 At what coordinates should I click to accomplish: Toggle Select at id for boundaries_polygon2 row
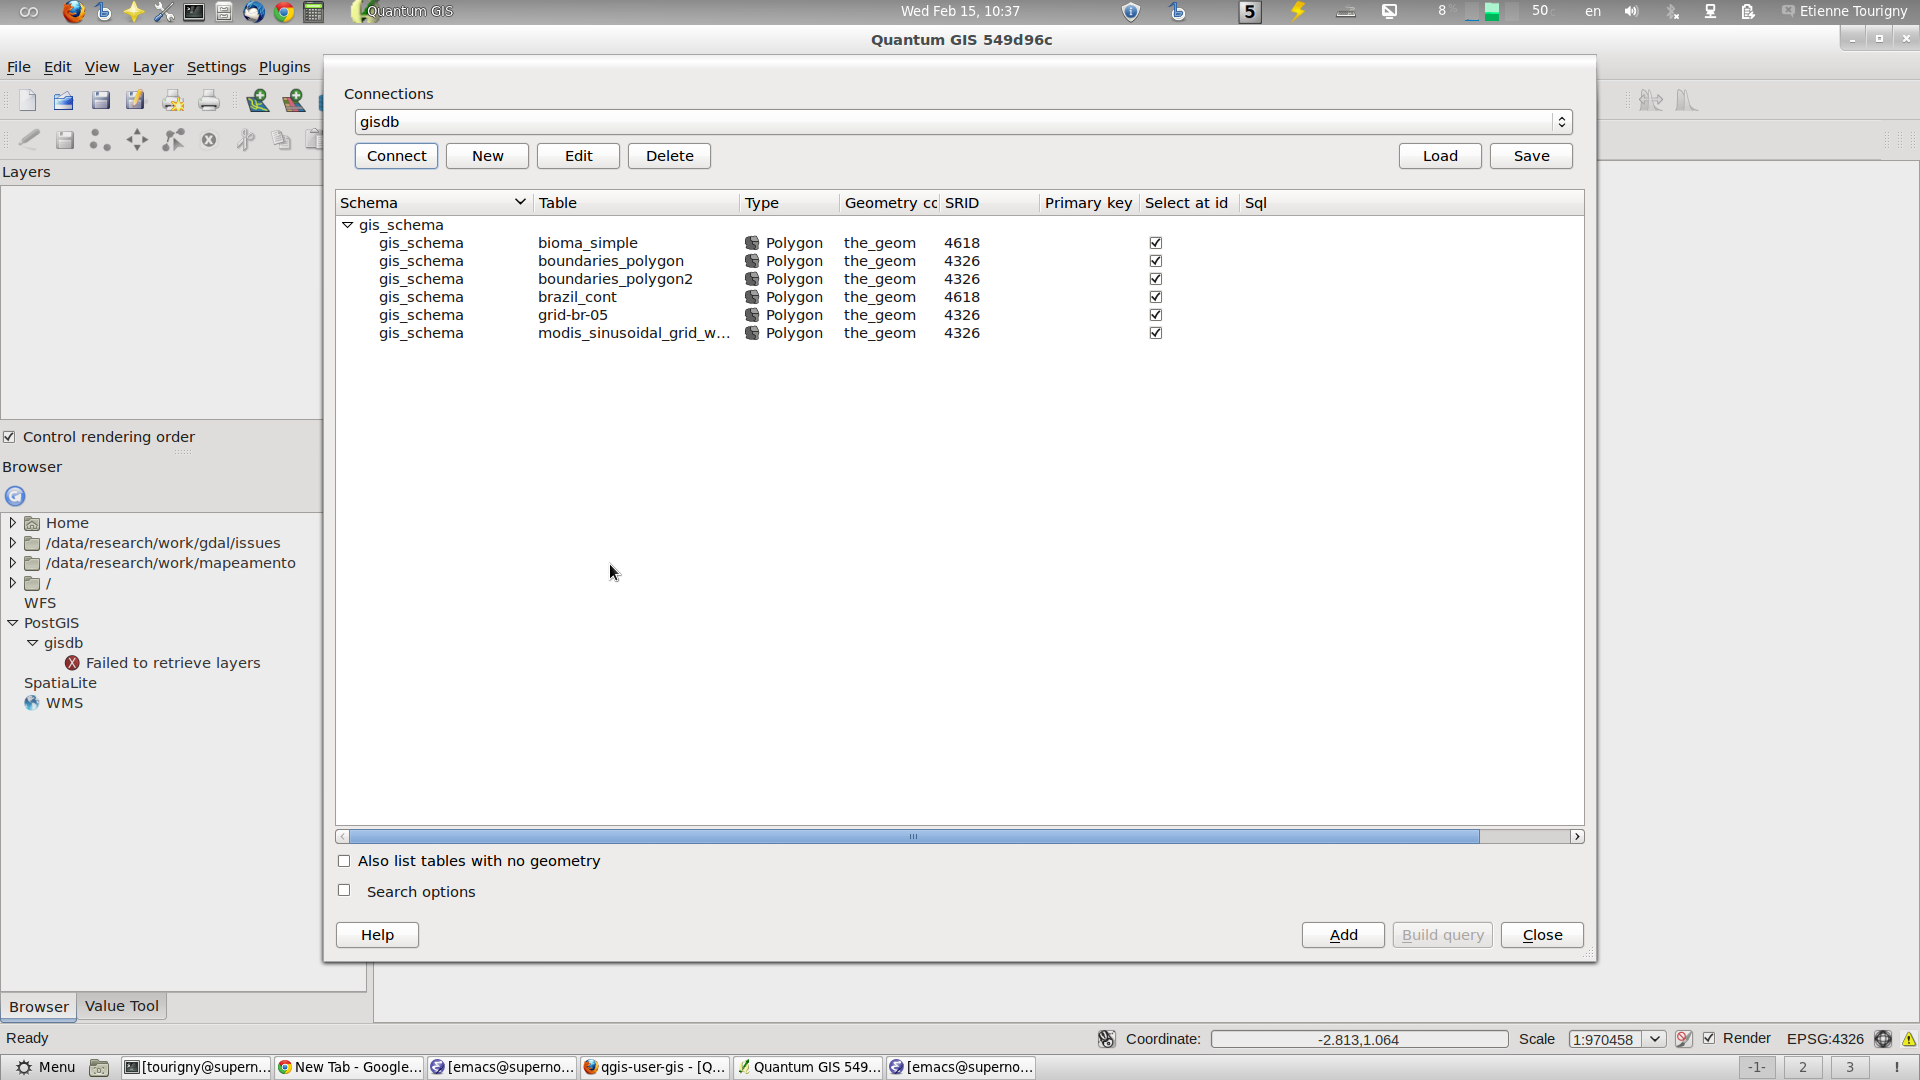[1156, 279]
